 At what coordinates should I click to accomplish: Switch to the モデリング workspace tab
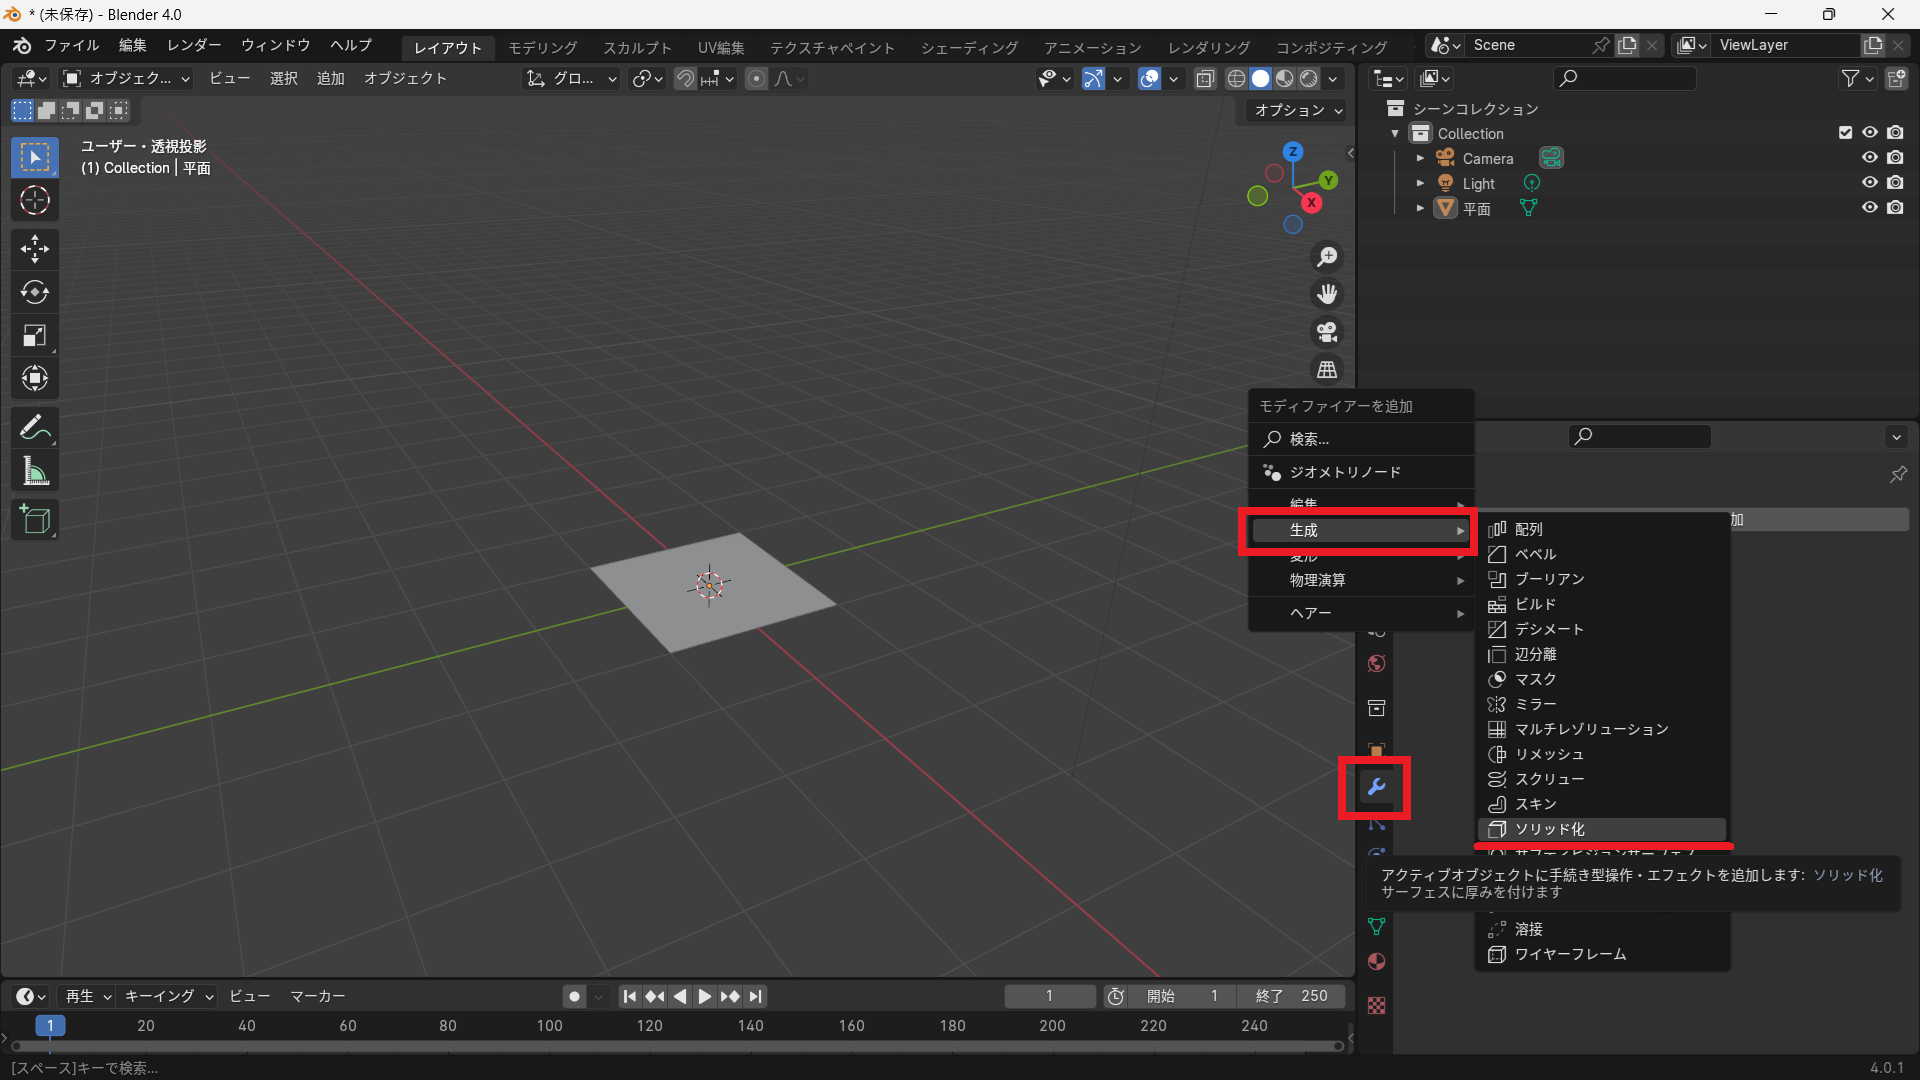point(542,47)
